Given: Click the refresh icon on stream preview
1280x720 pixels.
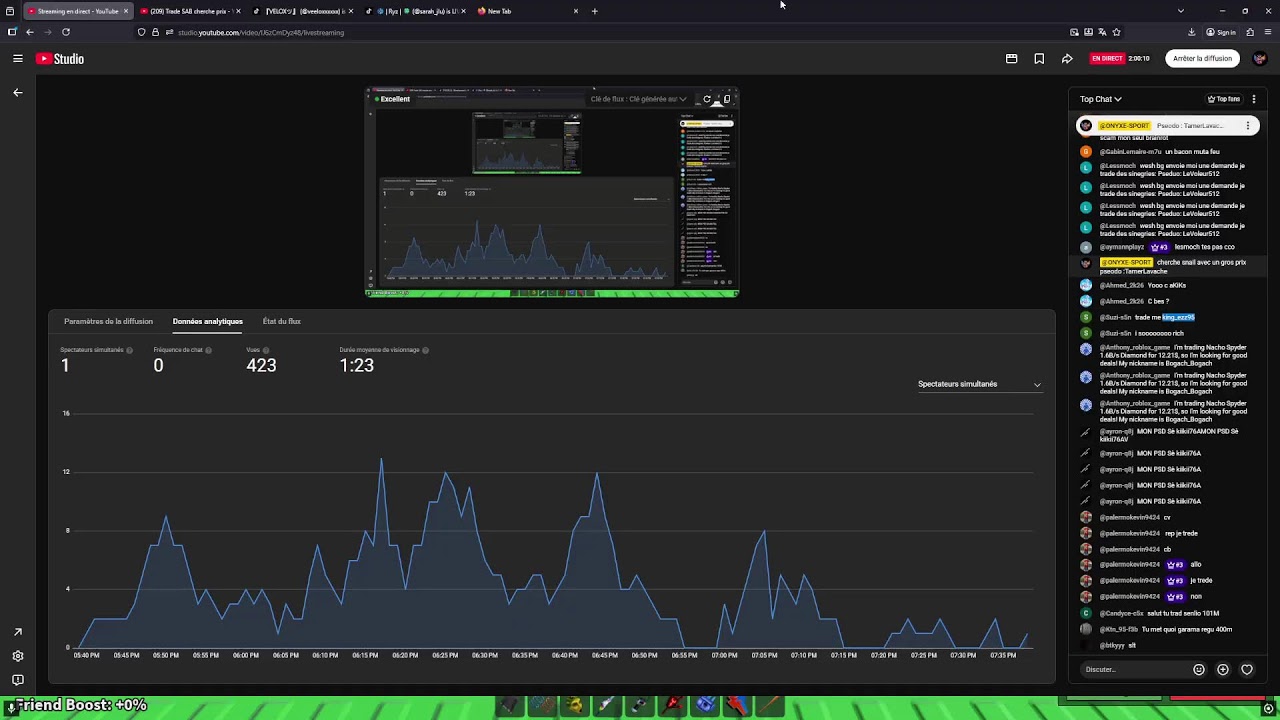Looking at the screenshot, I should click(707, 99).
